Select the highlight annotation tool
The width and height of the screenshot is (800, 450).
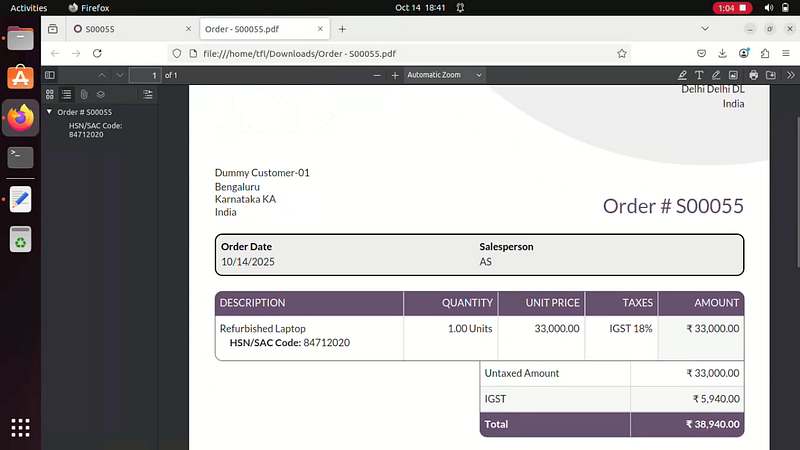point(682,75)
